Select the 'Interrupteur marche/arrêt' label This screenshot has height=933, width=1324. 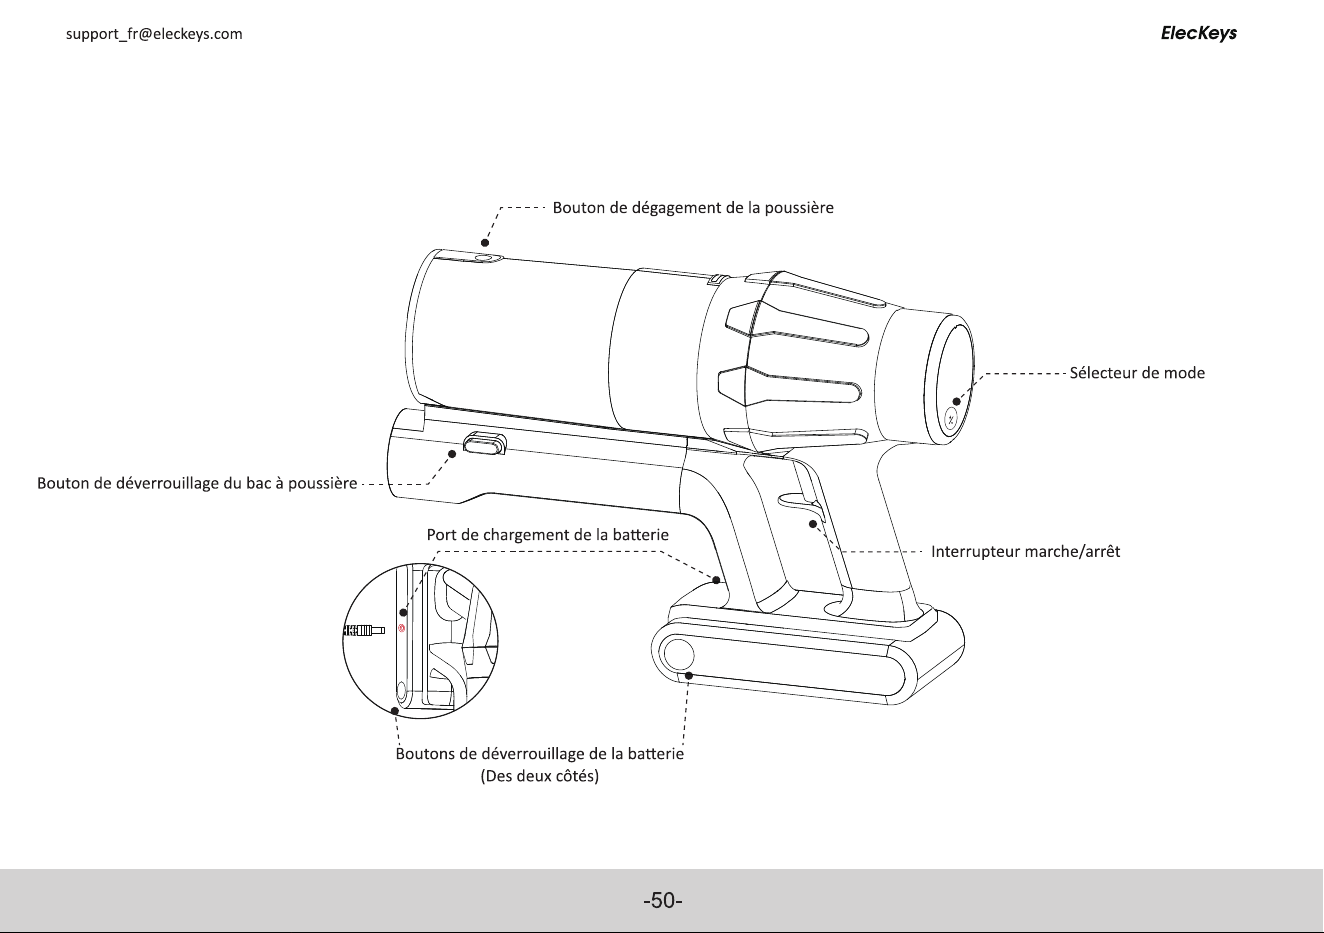tap(1025, 551)
